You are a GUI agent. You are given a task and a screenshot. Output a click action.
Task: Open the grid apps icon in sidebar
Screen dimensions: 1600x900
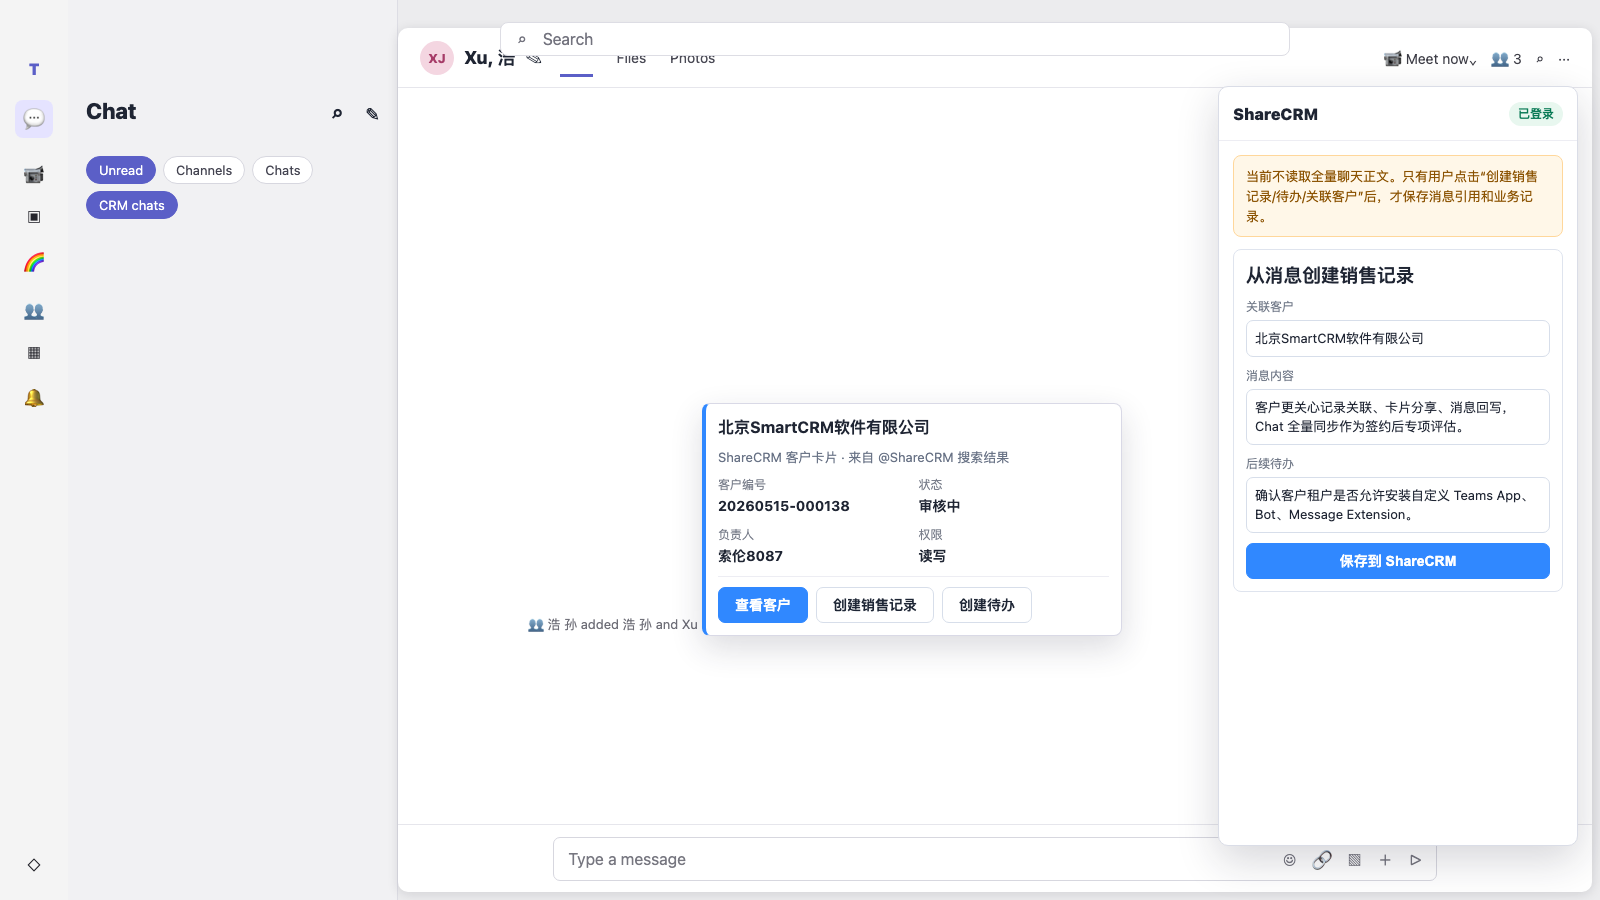(34, 353)
